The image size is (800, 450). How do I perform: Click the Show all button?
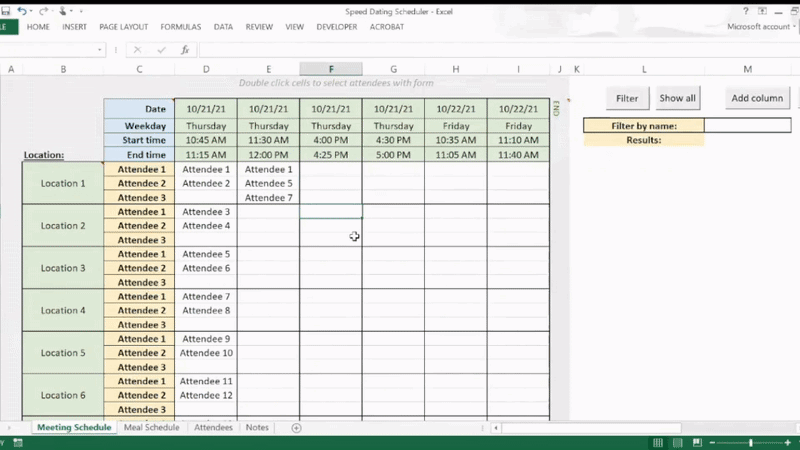click(678, 98)
